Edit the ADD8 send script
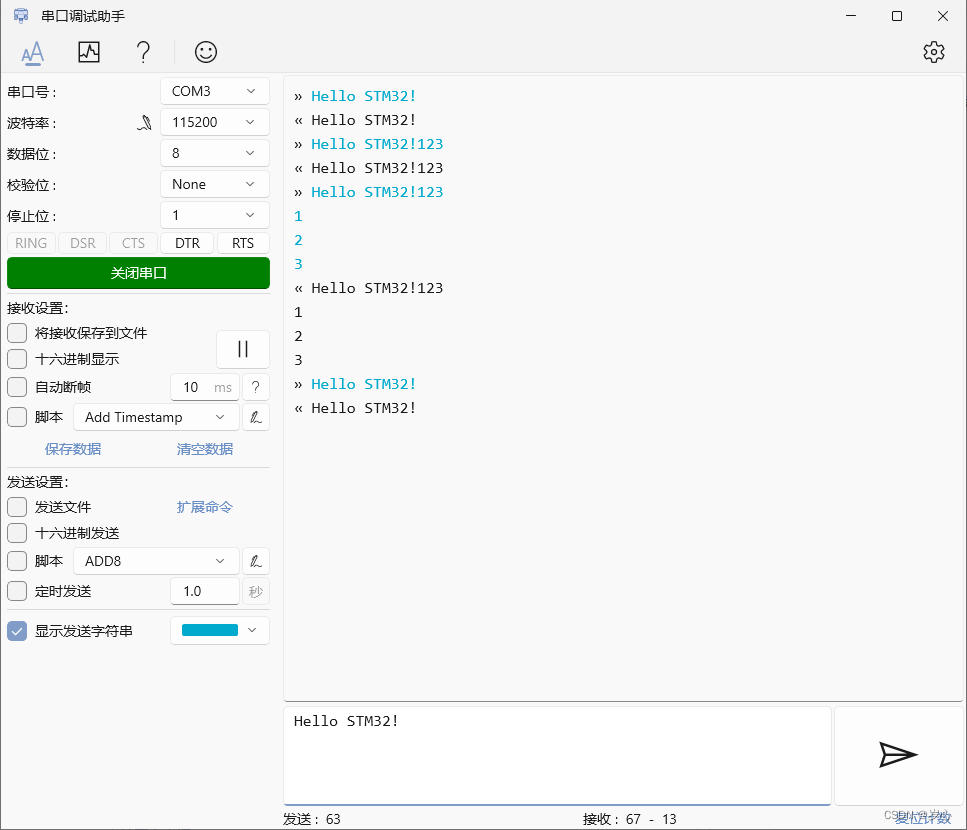Screen dimensions: 967x830 point(255,561)
